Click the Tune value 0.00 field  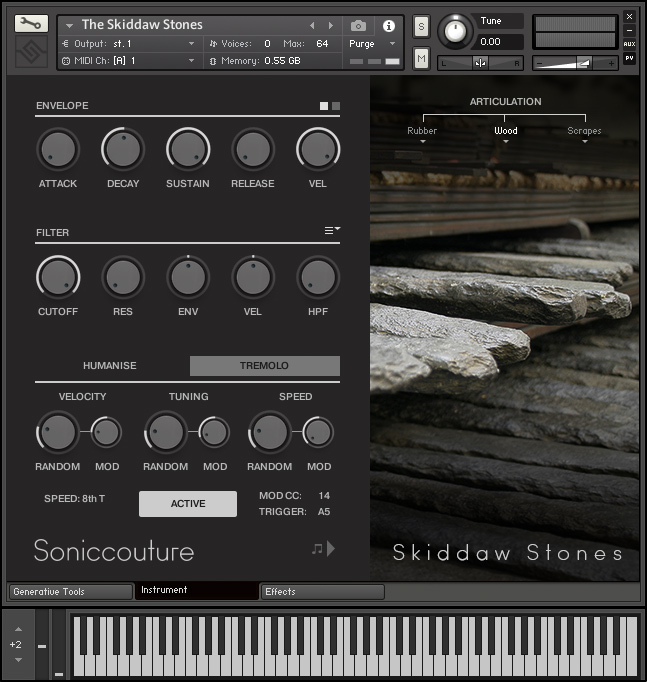pyautogui.click(x=500, y=42)
